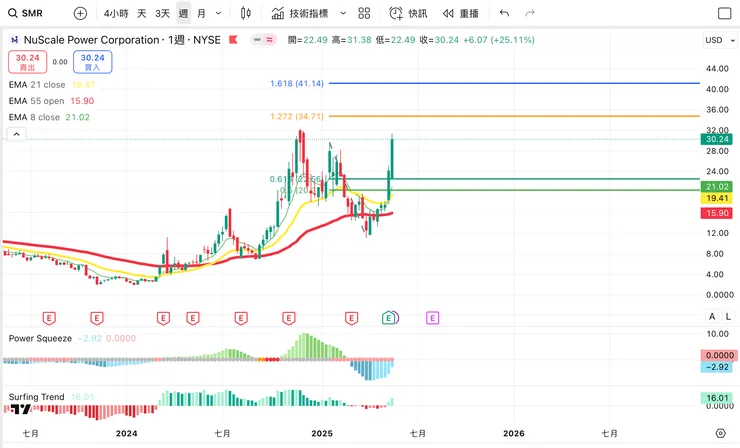740x448 pixels.
Task: Open the SMR symbol search
Action: (x=26, y=13)
